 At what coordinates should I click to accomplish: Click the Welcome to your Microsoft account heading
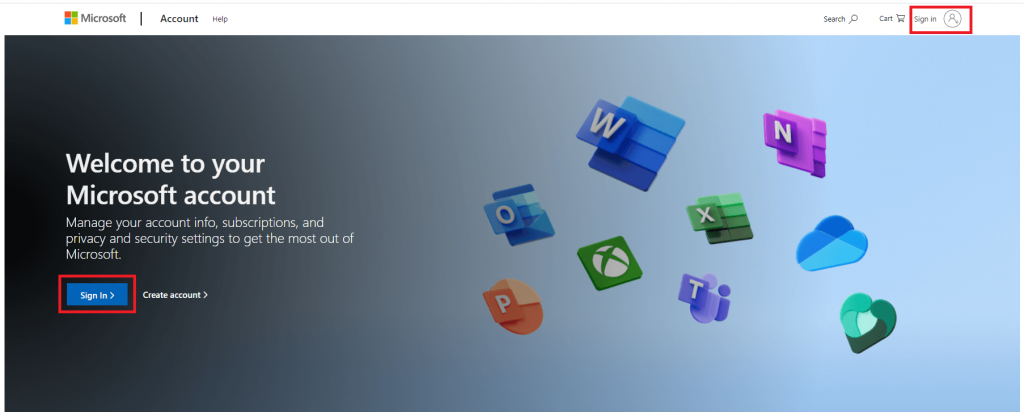170,179
